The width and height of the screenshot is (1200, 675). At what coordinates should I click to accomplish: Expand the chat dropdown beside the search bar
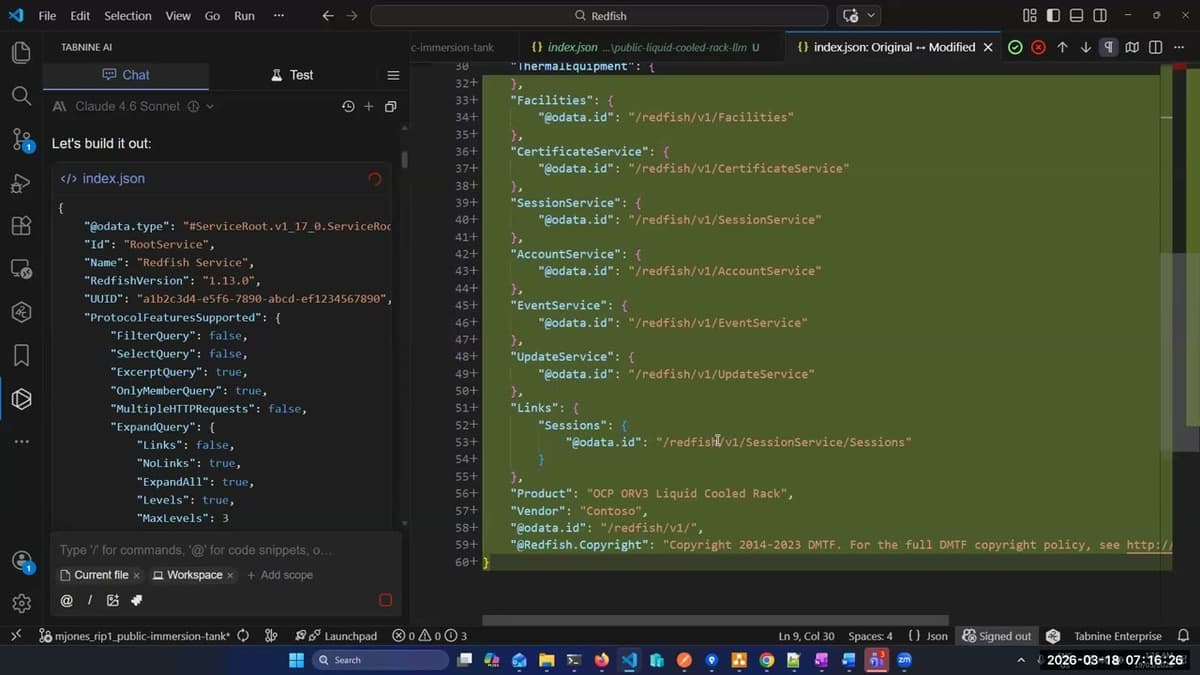point(872,16)
